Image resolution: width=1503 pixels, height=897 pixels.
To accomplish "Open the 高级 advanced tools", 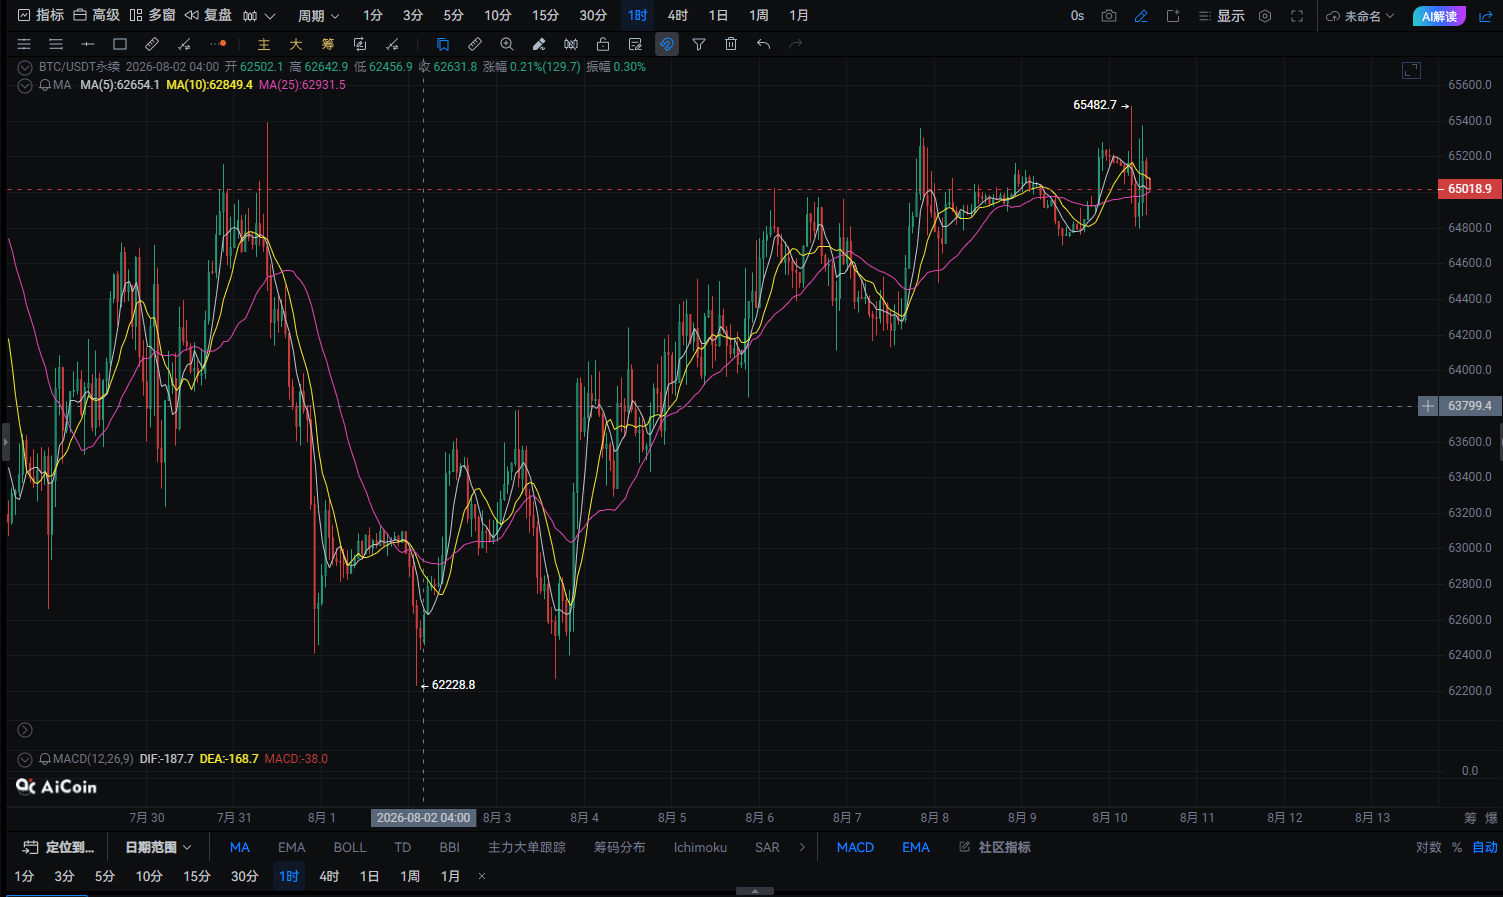I will 97,15.
